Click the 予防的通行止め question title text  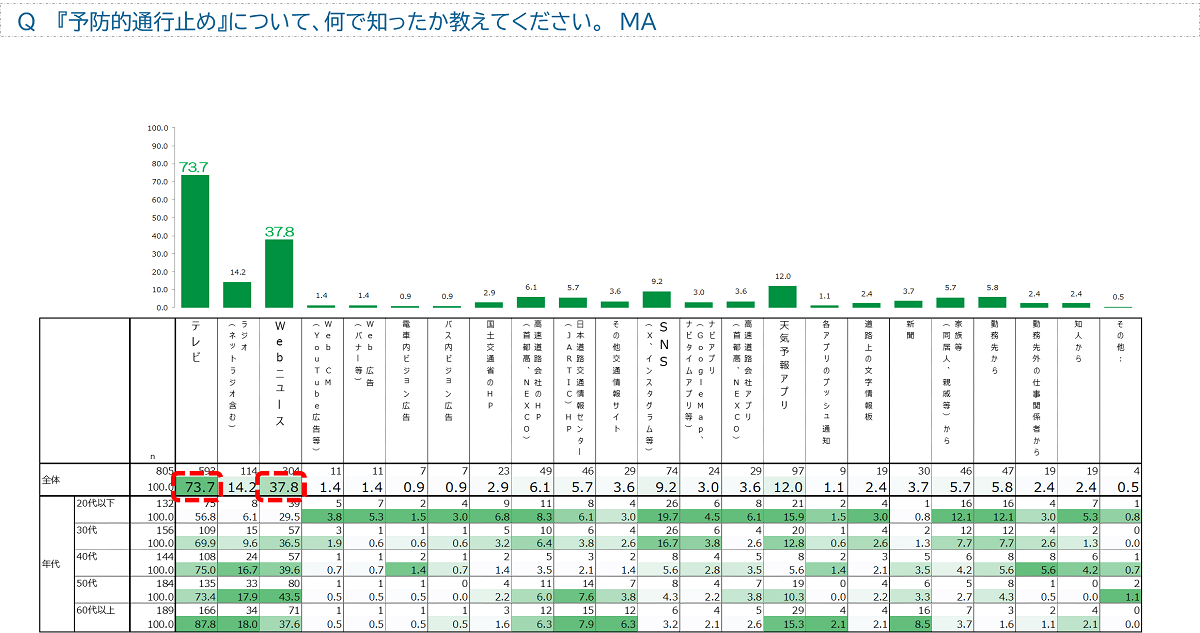(342, 21)
